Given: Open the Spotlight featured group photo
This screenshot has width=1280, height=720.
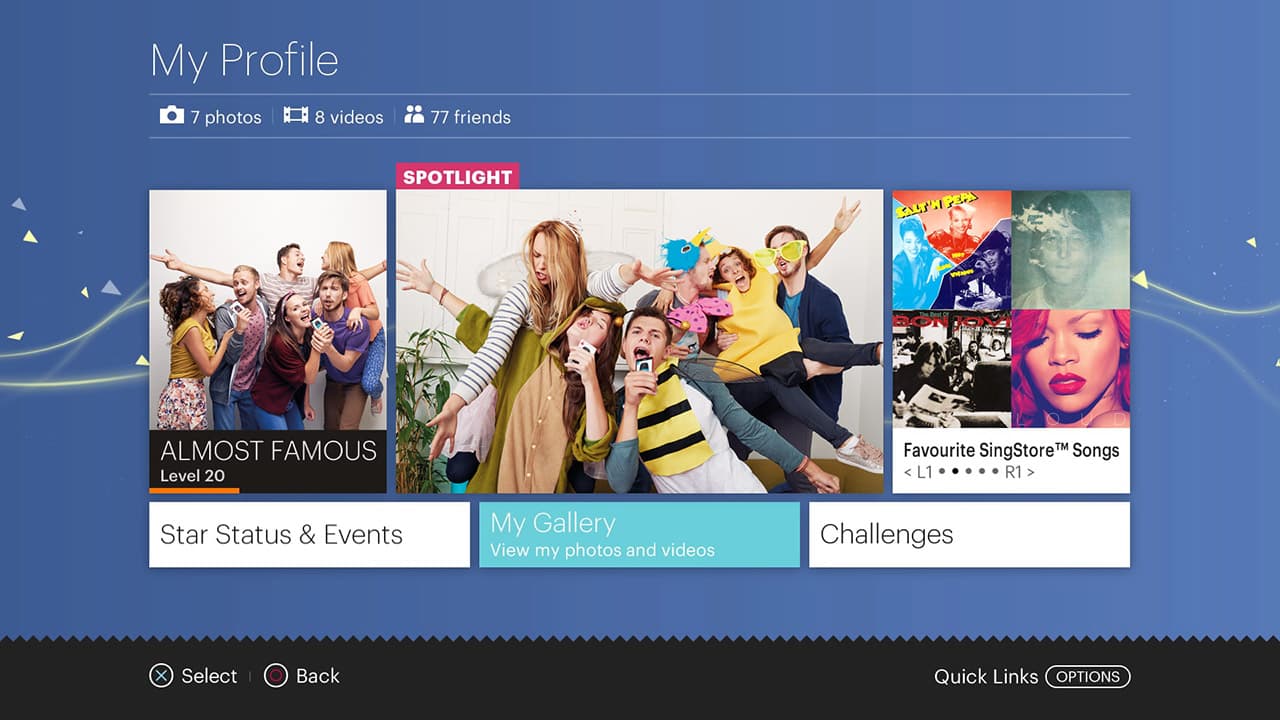Looking at the screenshot, I should coord(639,341).
